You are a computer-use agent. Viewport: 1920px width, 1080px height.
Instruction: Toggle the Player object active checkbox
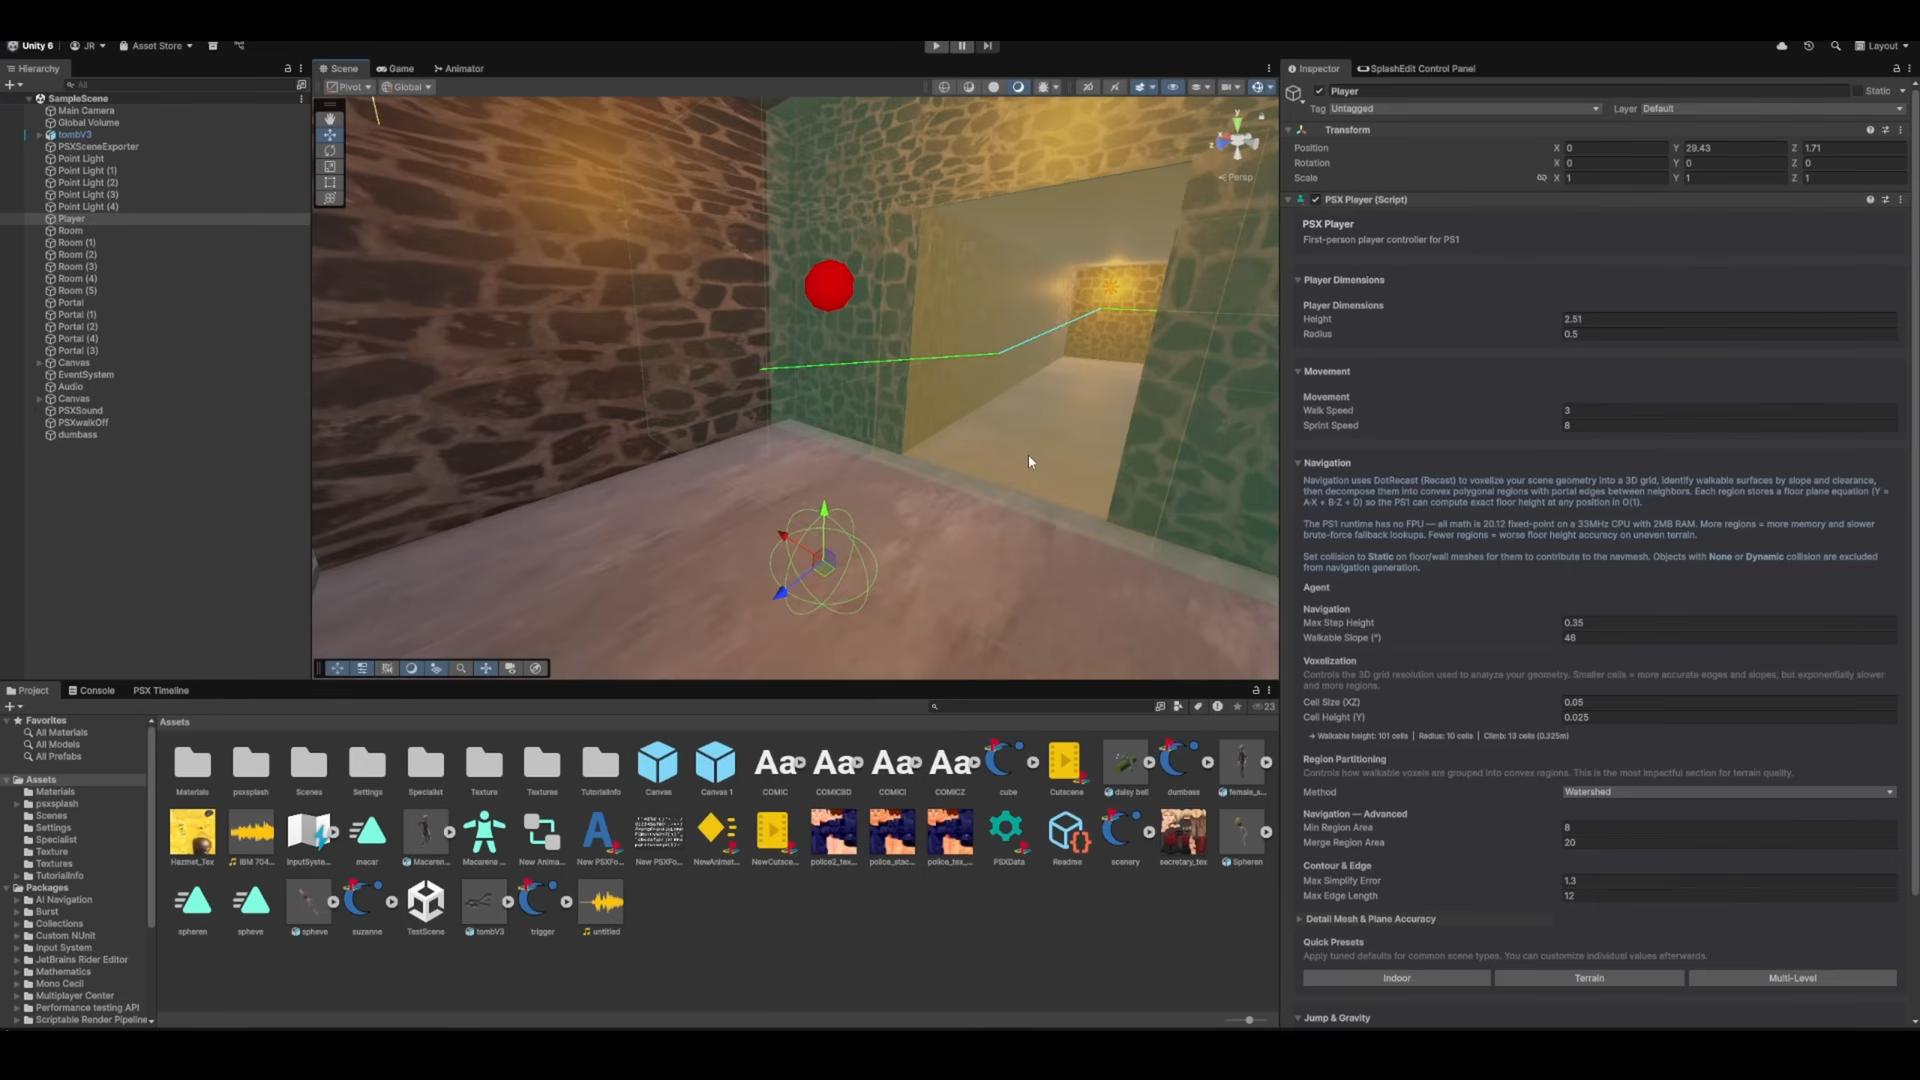1319,91
